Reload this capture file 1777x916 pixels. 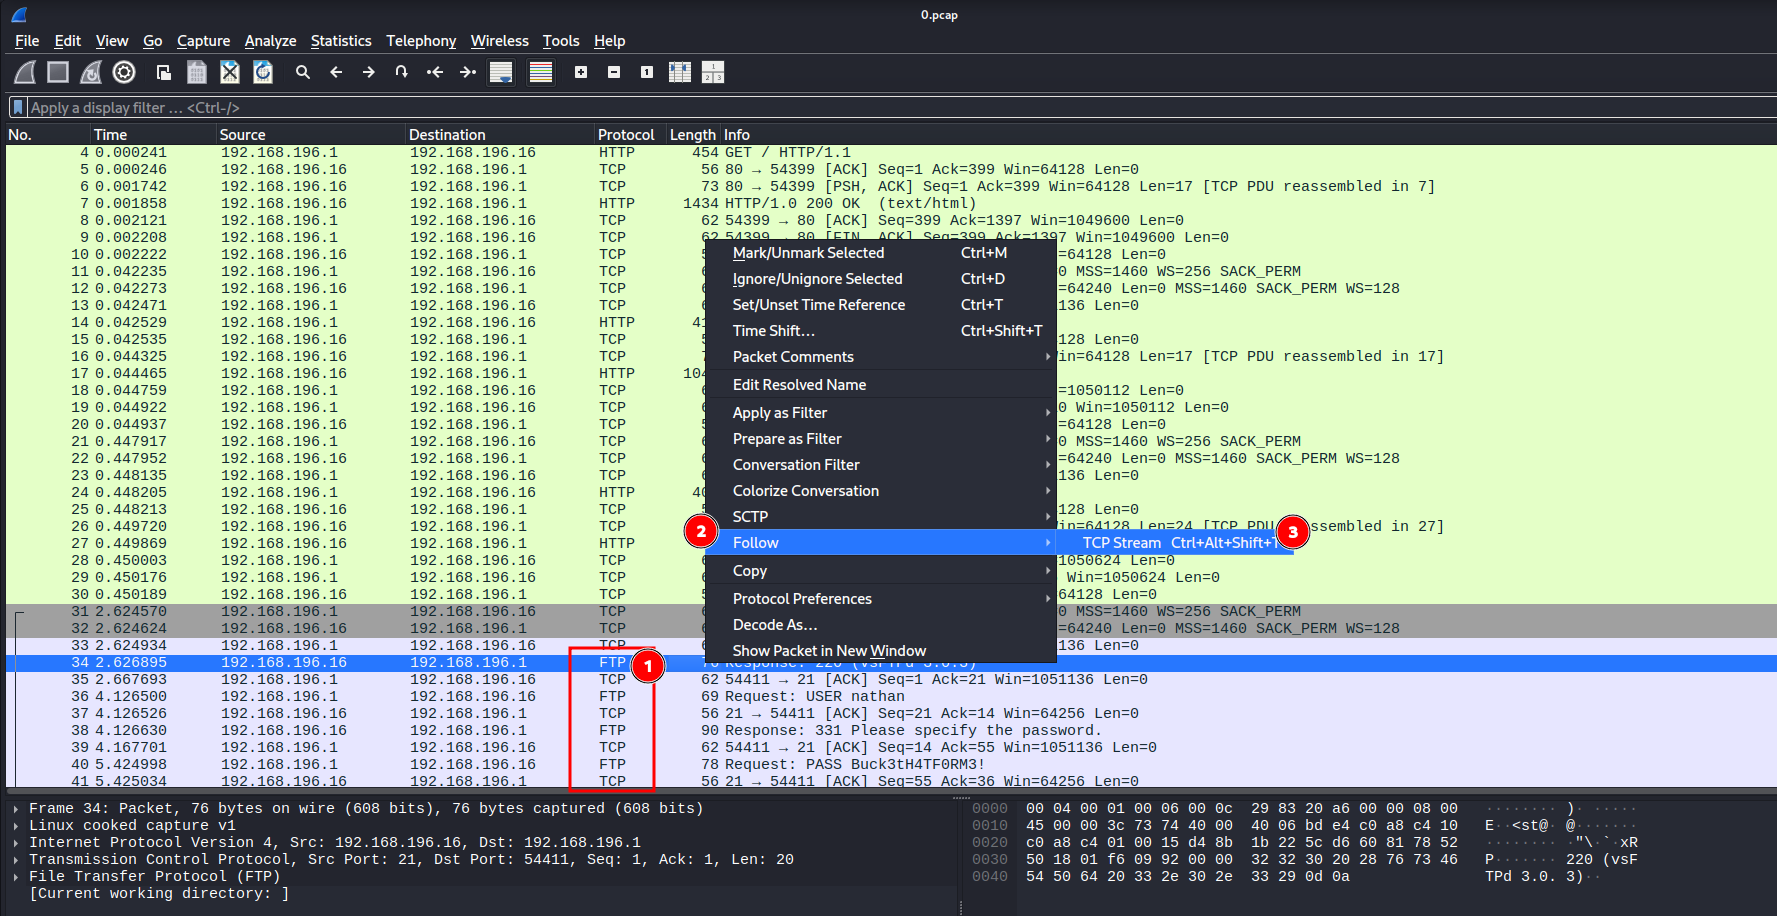262,71
